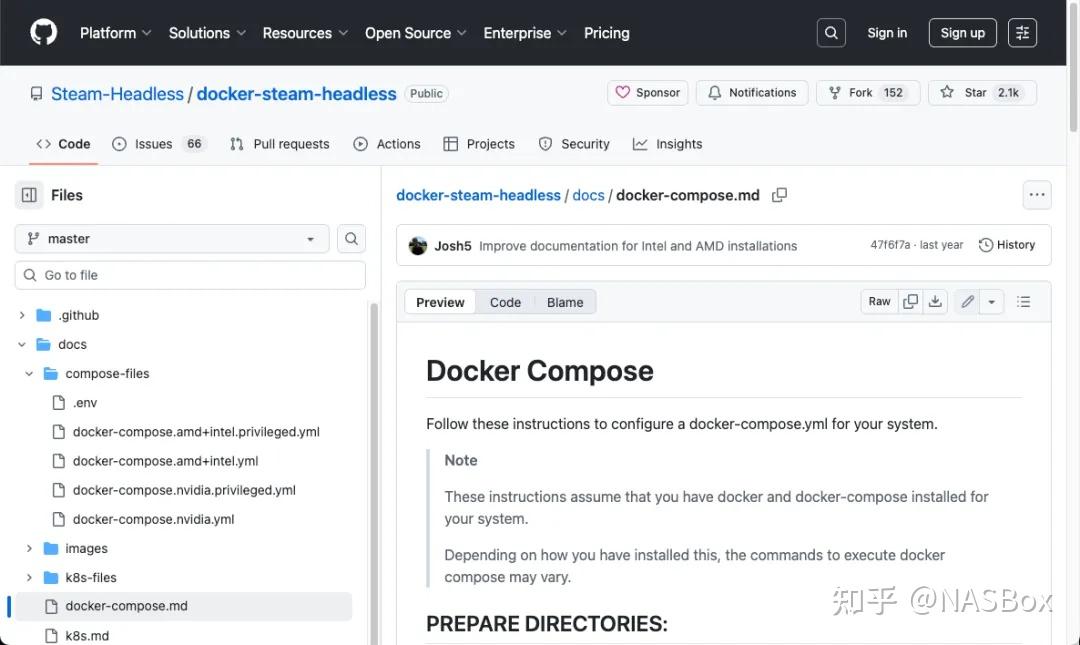Open the commit message about Intel and AMD
1080x645 pixels.
point(638,246)
